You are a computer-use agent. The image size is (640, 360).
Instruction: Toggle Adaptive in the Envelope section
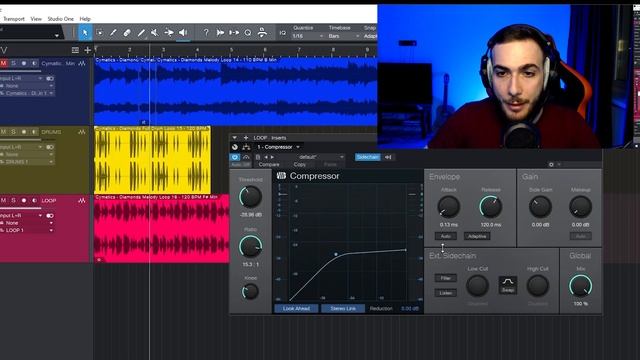click(x=477, y=236)
